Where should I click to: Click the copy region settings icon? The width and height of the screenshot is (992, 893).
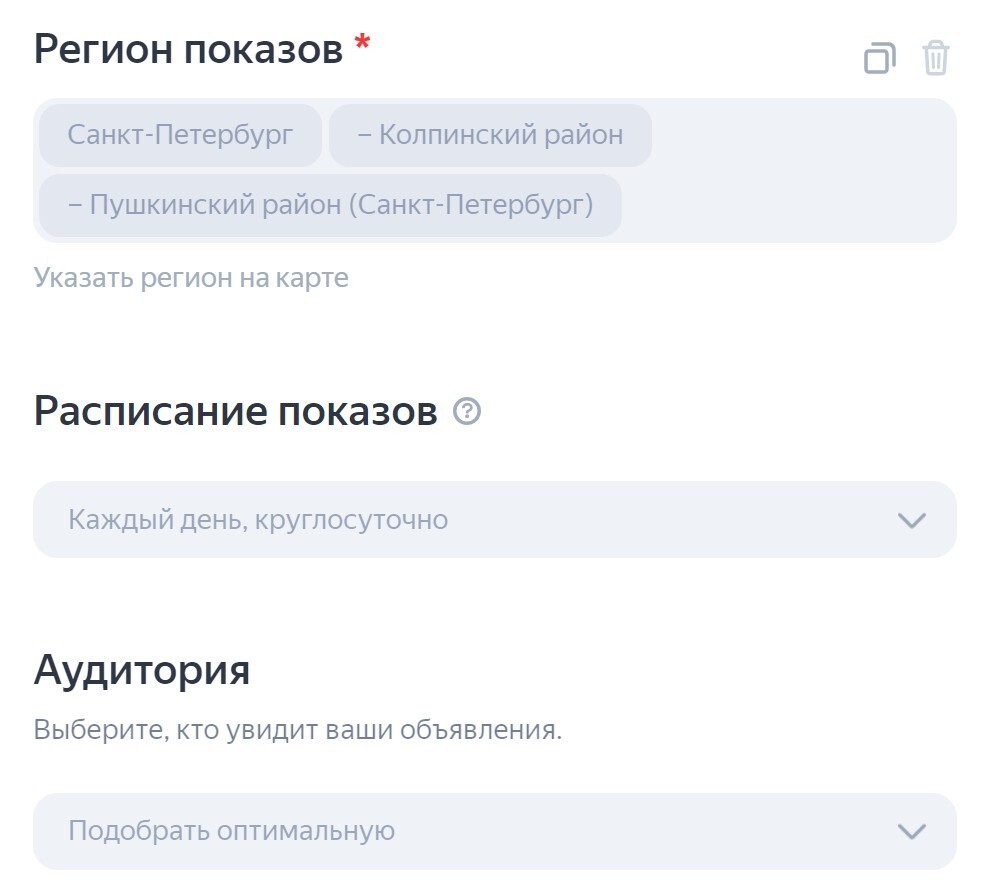pos(879,58)
